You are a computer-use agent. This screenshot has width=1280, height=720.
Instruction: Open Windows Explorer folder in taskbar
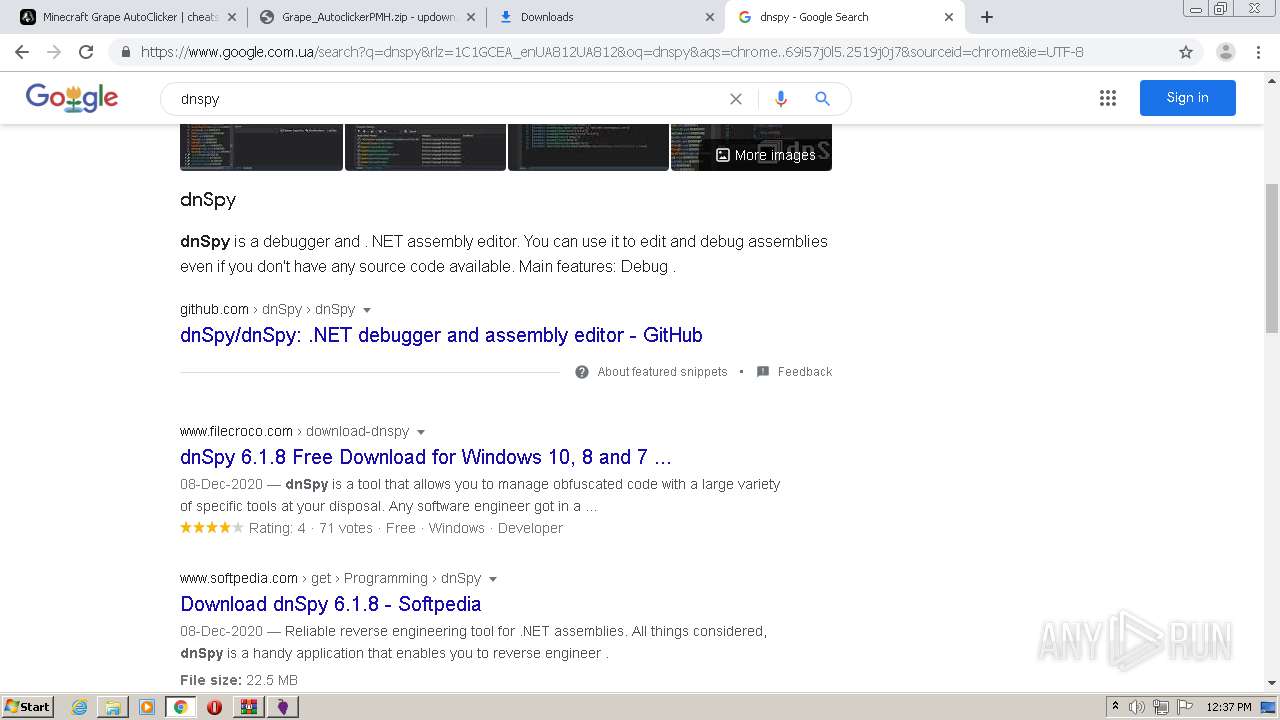[113, 707]
